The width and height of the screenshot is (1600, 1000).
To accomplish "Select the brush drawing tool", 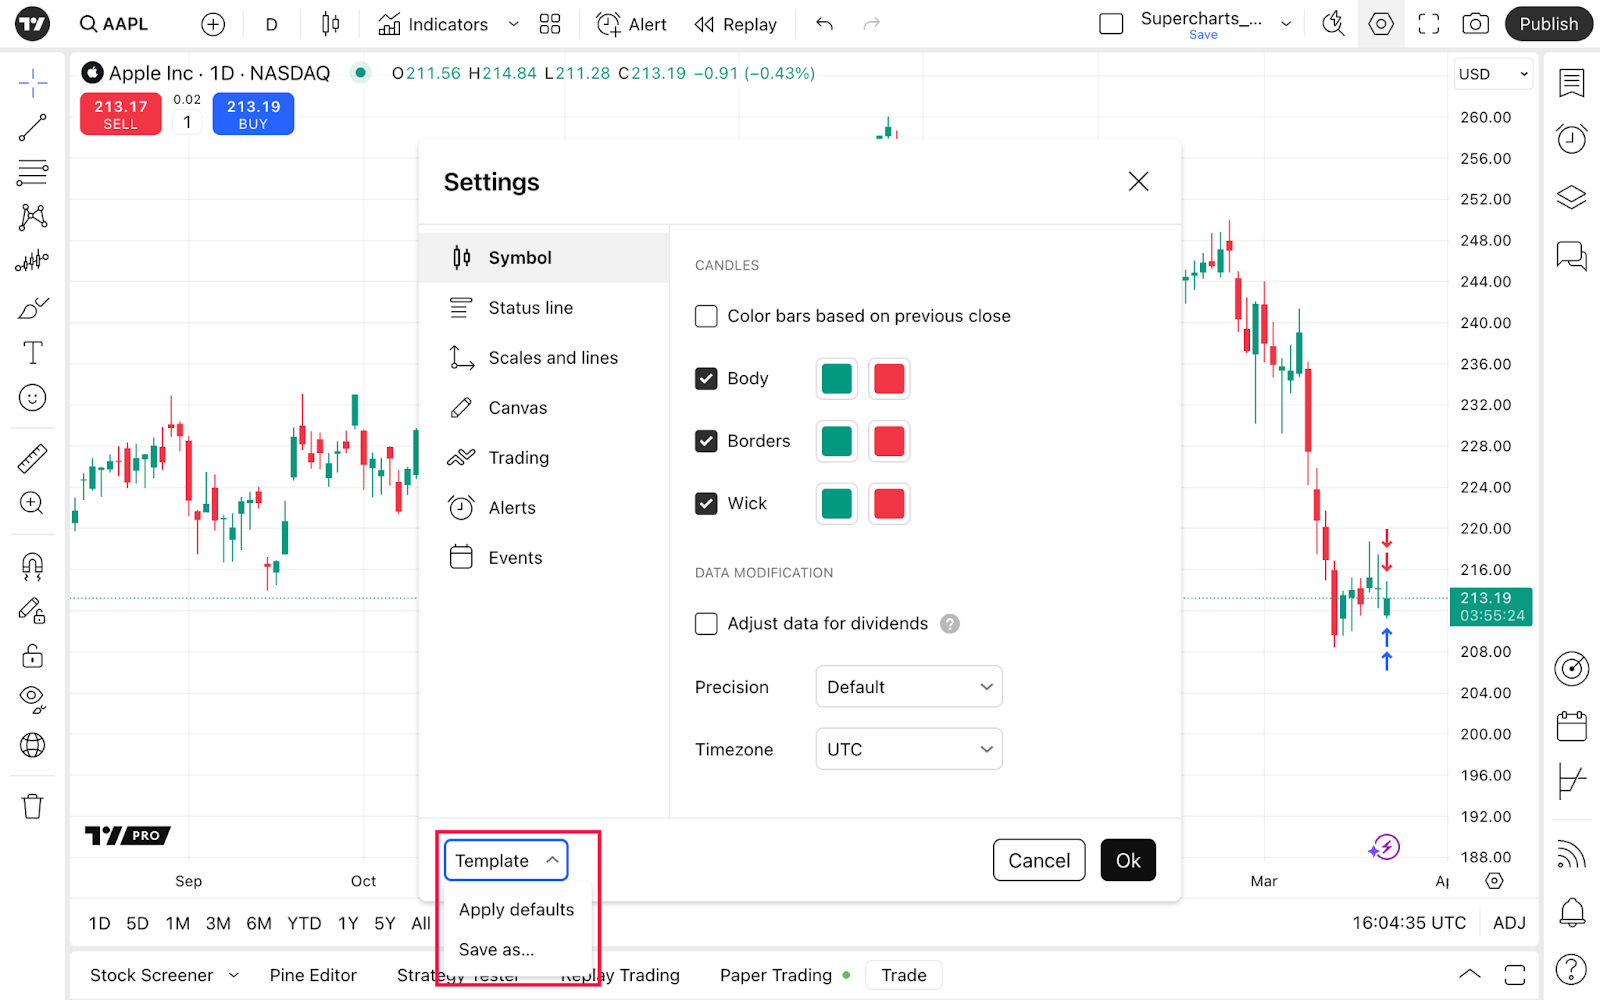I will tap(33, 308).
